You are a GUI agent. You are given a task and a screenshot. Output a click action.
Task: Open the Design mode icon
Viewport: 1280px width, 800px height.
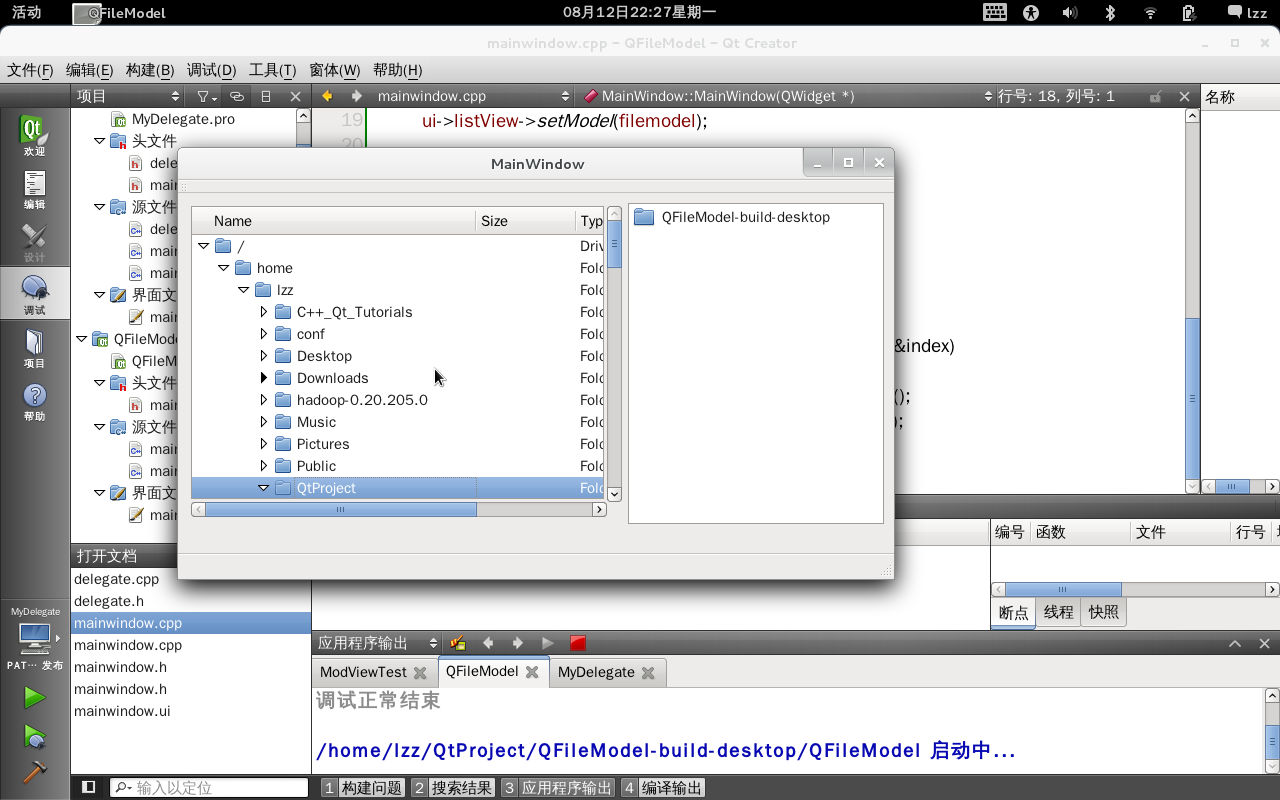coord(34,242)
